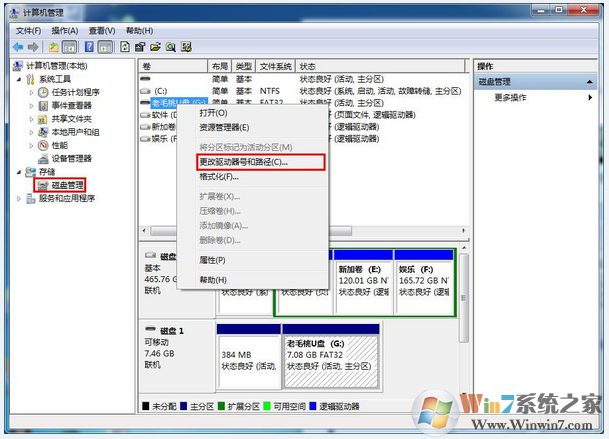Image resolution: width=609 pixels, height=439 pixels.
Task: Click the 类型 column header
Action: pyautogui.click(x=244, y=66)
